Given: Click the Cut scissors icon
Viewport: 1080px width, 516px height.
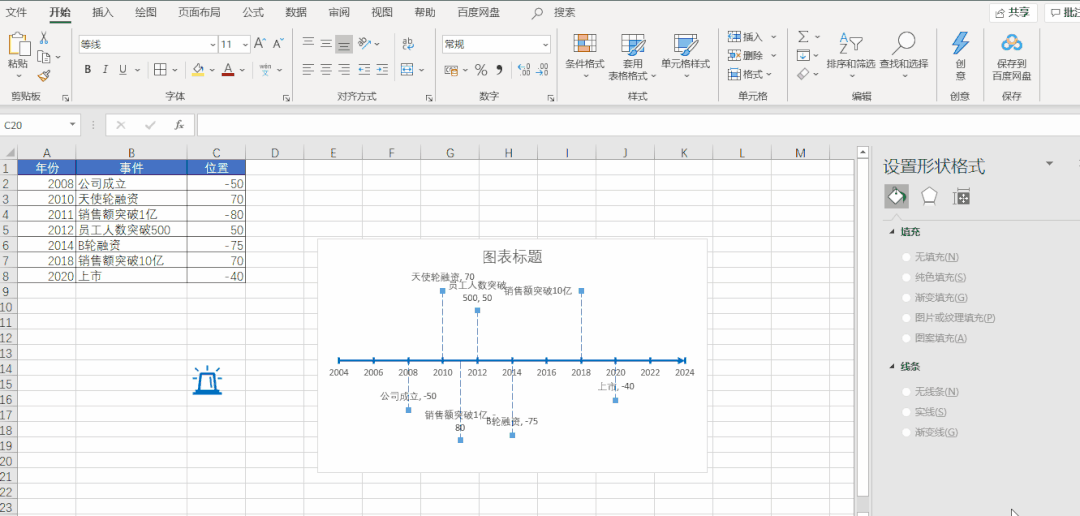Looking at the screenshot, I should 44,38.
